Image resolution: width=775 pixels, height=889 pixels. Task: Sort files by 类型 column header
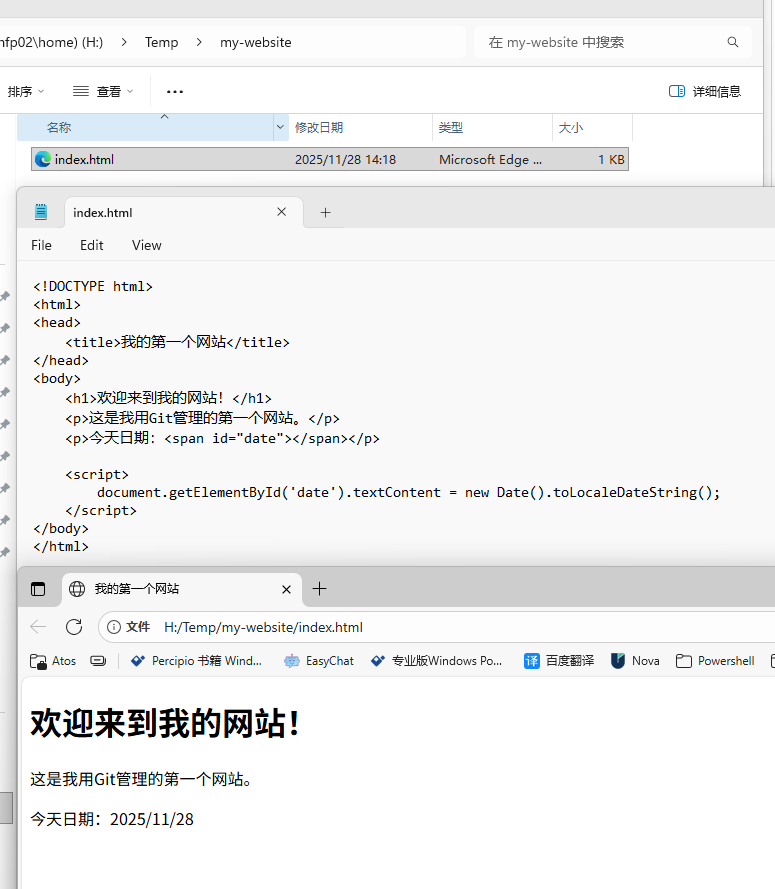coord(492,127)
